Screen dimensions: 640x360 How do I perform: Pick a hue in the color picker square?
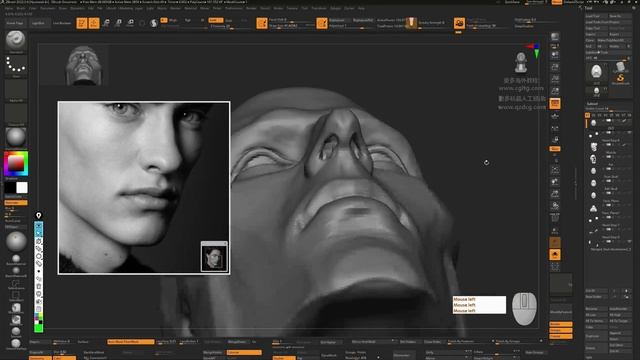click(x=16, y=164)
